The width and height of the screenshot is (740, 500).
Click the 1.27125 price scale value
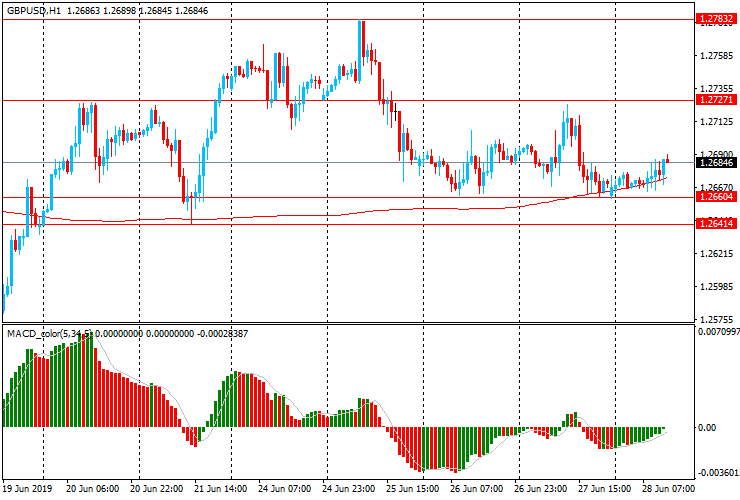click(717, 122)
